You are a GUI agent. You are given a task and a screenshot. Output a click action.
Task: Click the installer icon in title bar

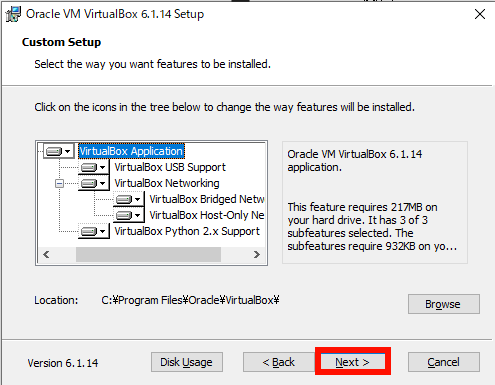coord(13,14)
